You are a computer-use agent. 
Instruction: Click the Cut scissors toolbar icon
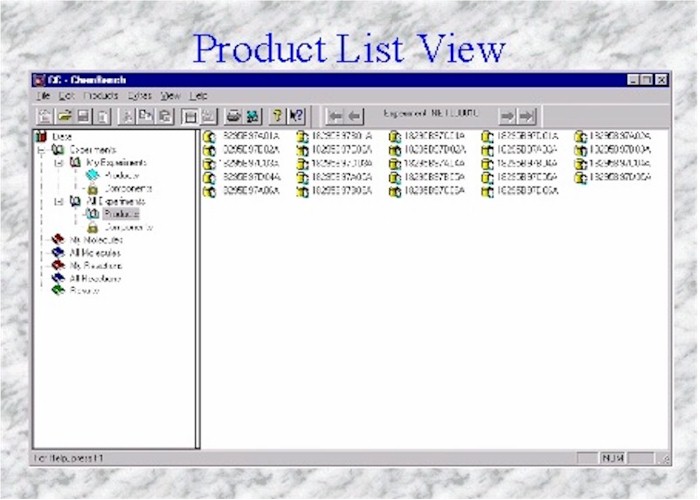click(x=127, y=116)
